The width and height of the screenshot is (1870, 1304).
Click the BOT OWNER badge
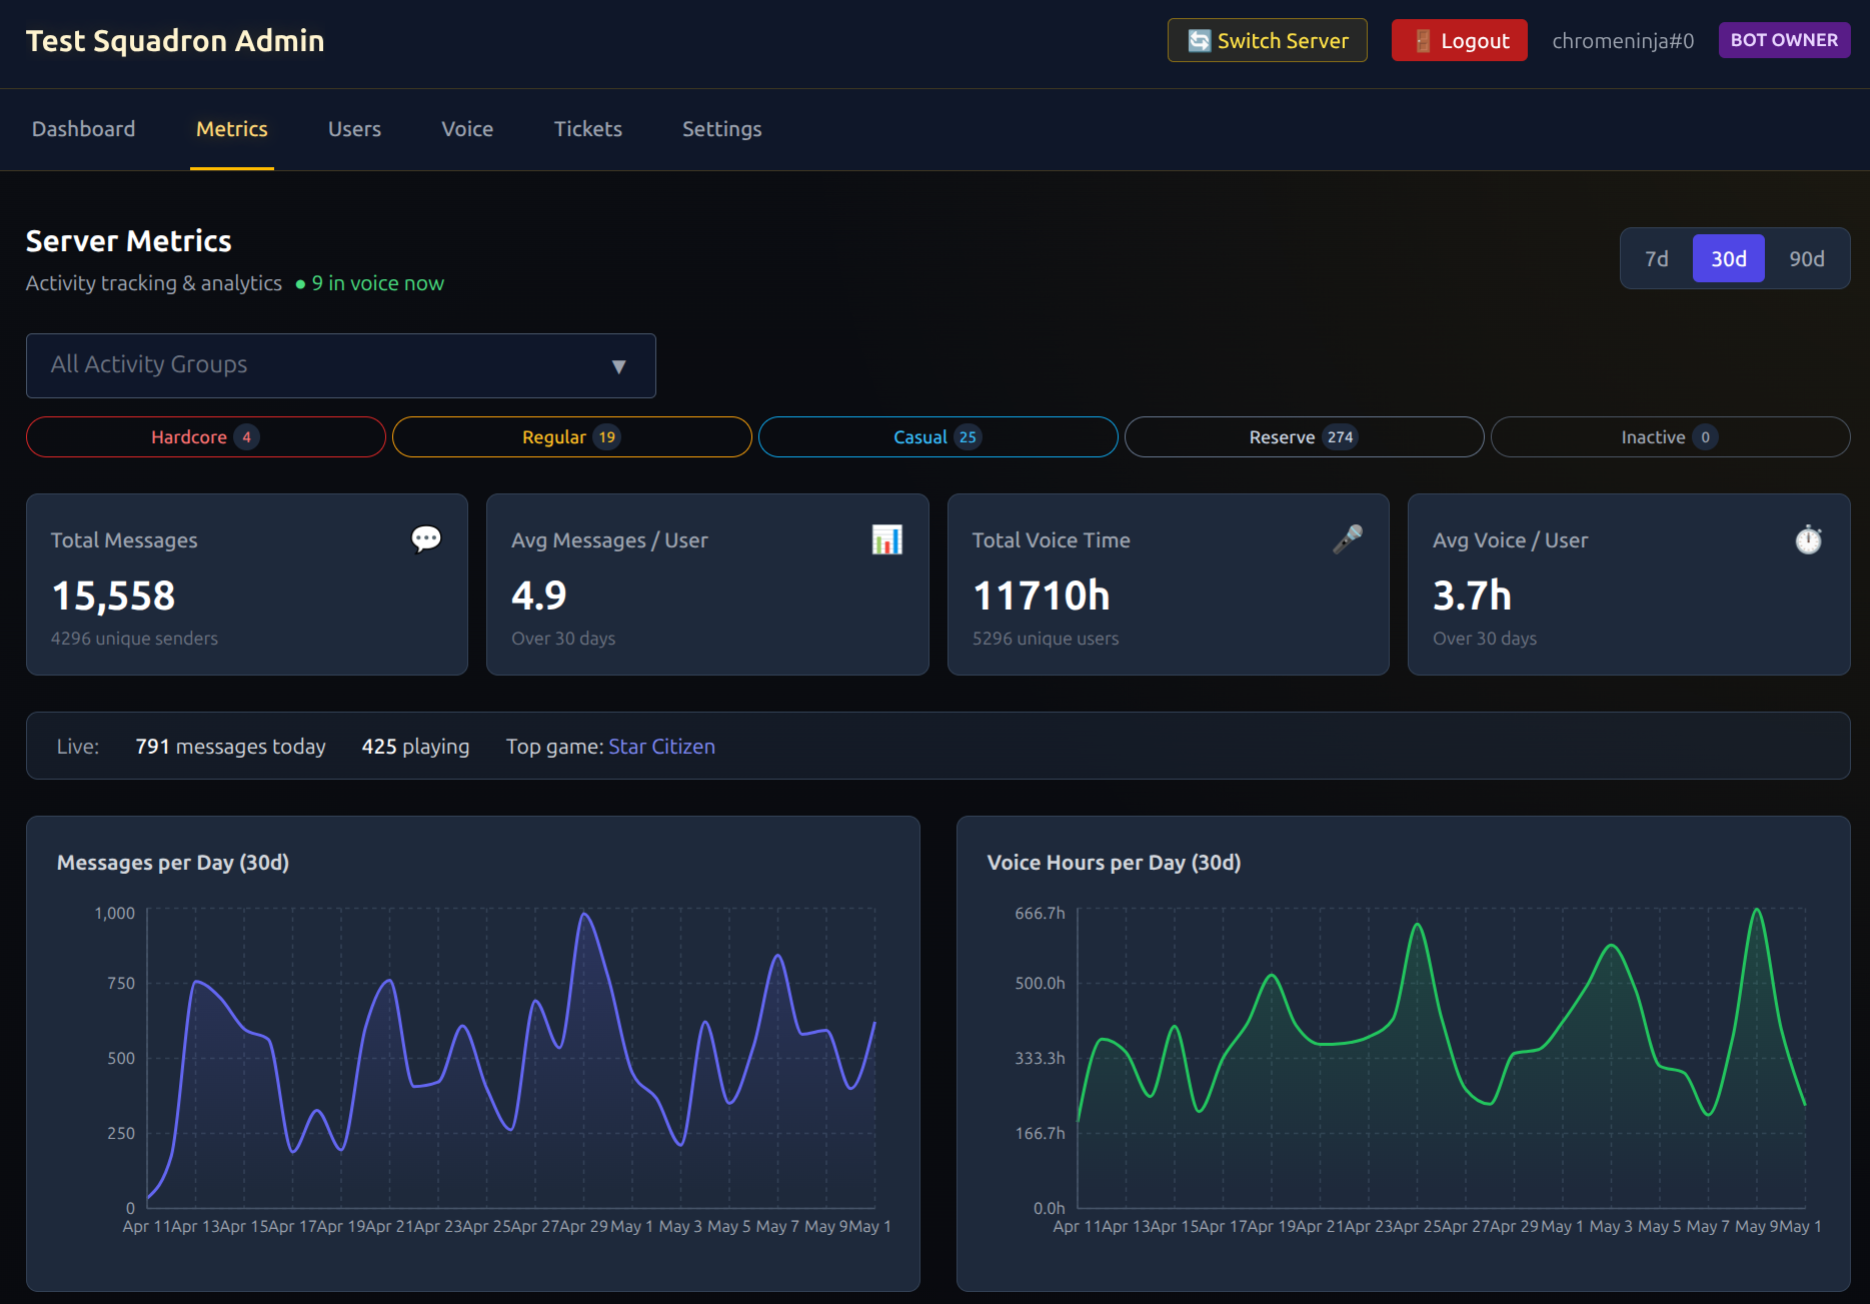tap(1784, 40)
